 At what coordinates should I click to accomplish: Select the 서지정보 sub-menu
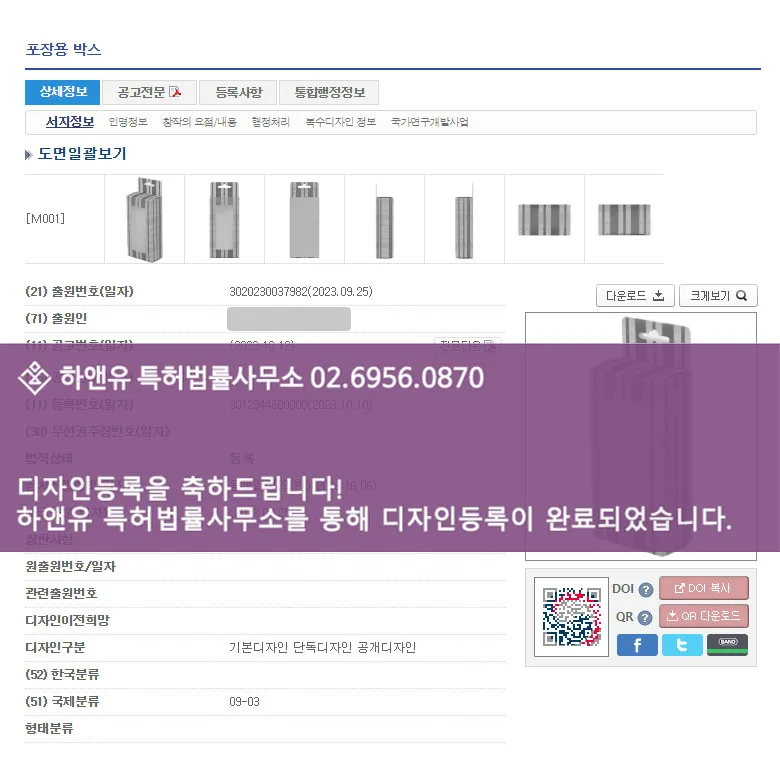[70, 122]
